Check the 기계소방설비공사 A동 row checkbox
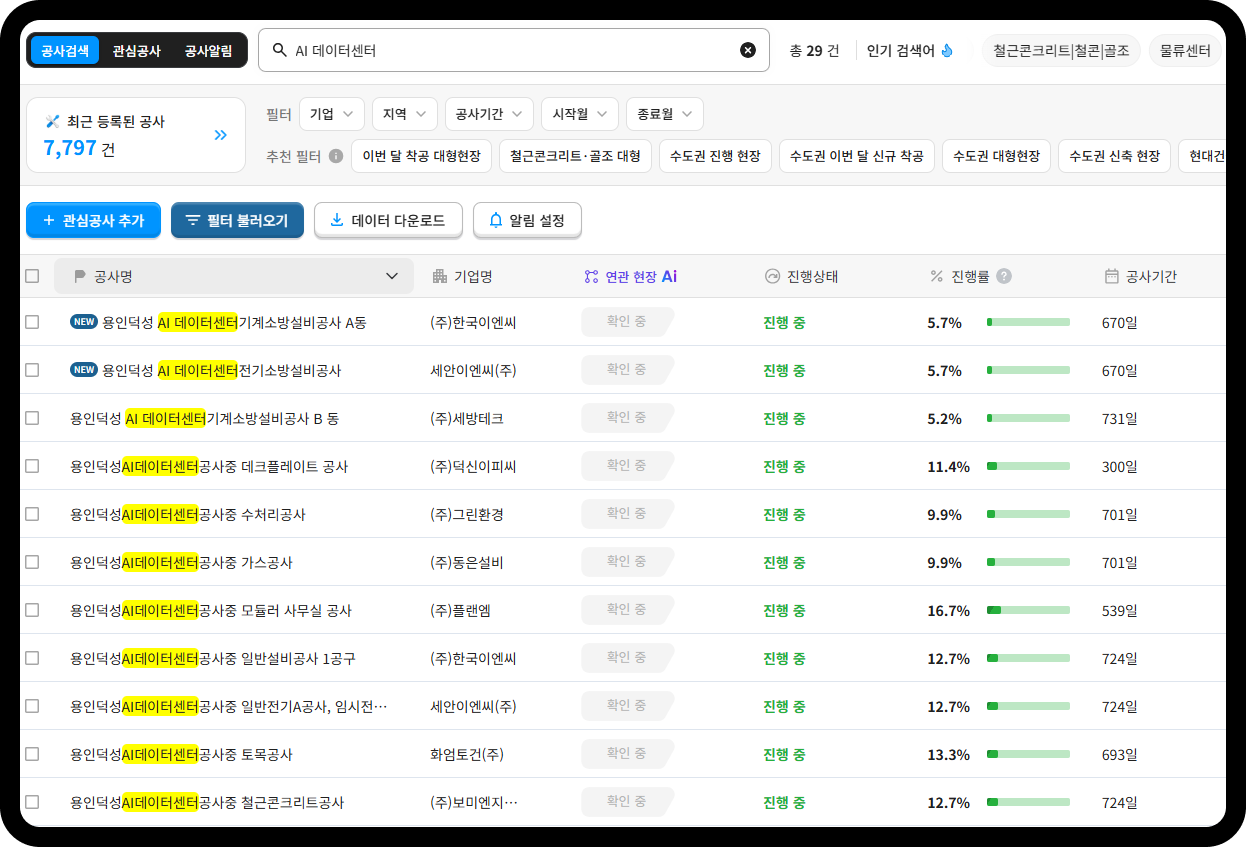Viewport: 1246px width, 847px height. 32,322
